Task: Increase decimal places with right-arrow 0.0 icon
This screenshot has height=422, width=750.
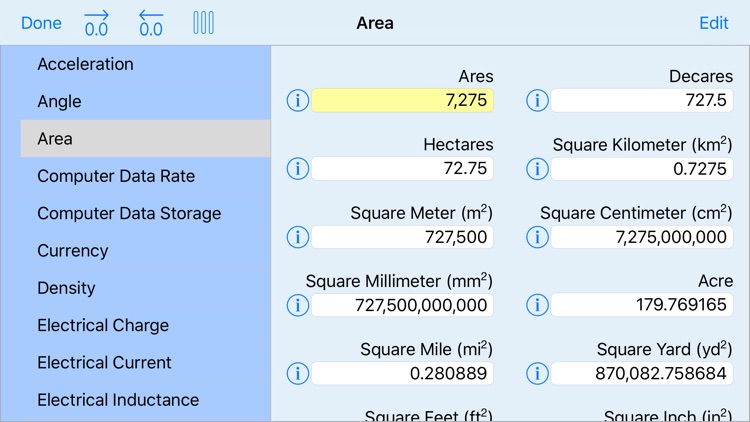Action: 96,23
